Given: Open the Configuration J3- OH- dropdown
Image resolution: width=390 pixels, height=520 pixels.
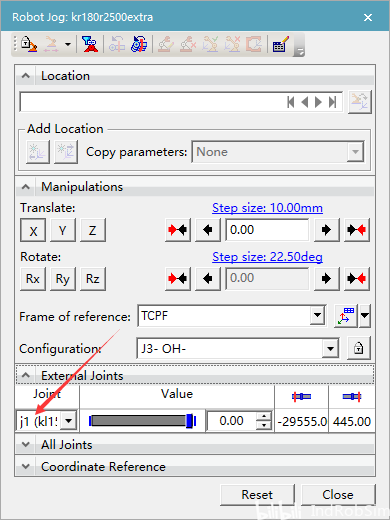Looking at the screenshot, I should (330, 349).
